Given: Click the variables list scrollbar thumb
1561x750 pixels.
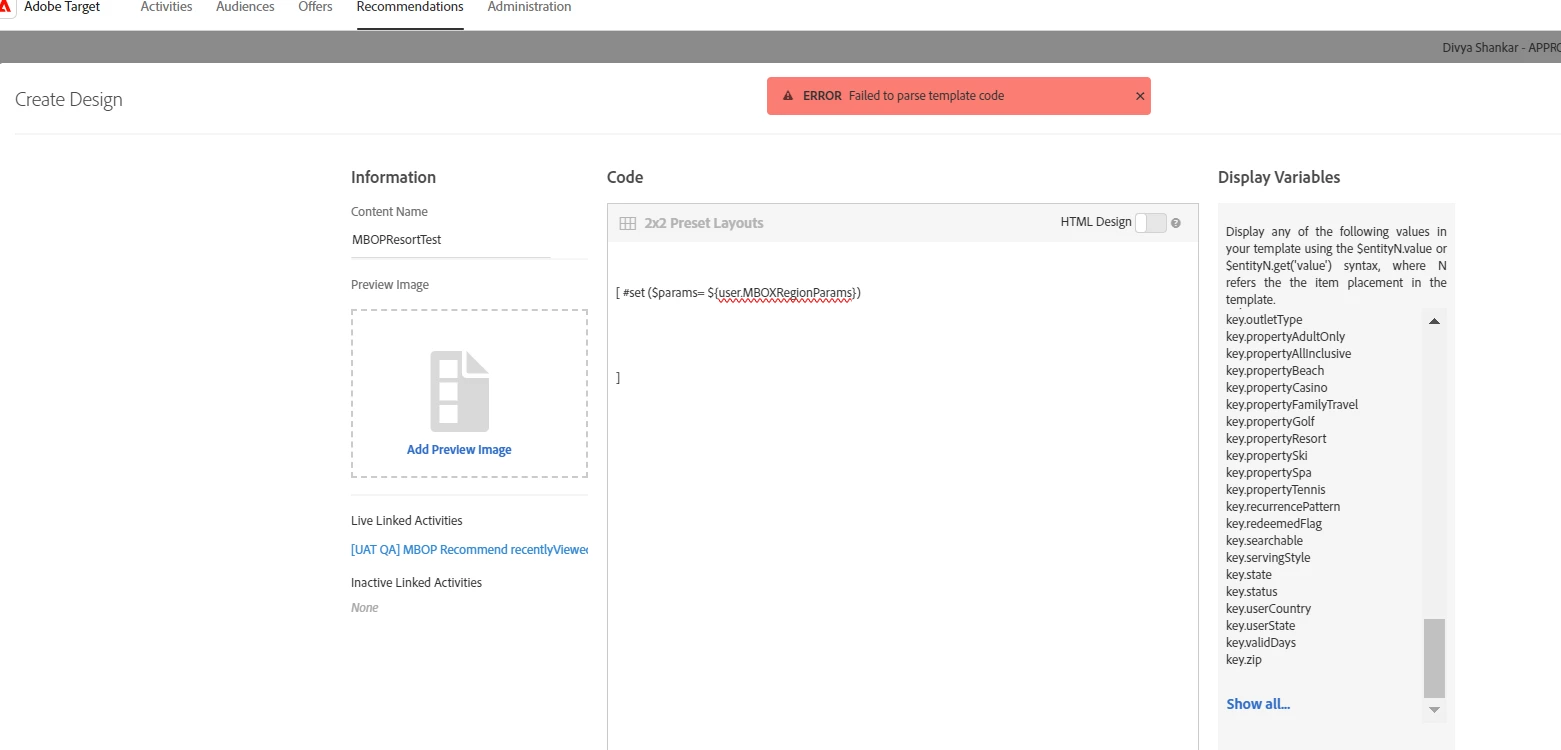Looking at the screenshot, I should (1434, 657).
